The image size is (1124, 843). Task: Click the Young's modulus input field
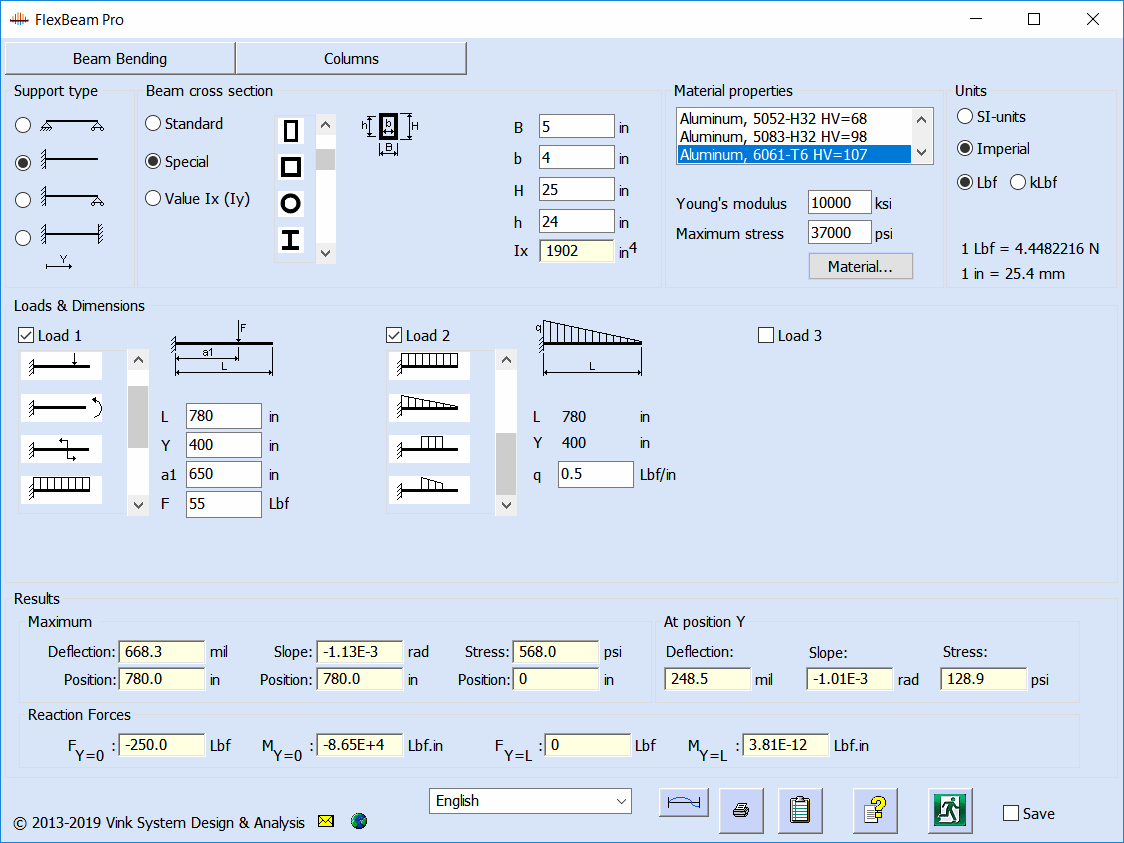[839, 203]
